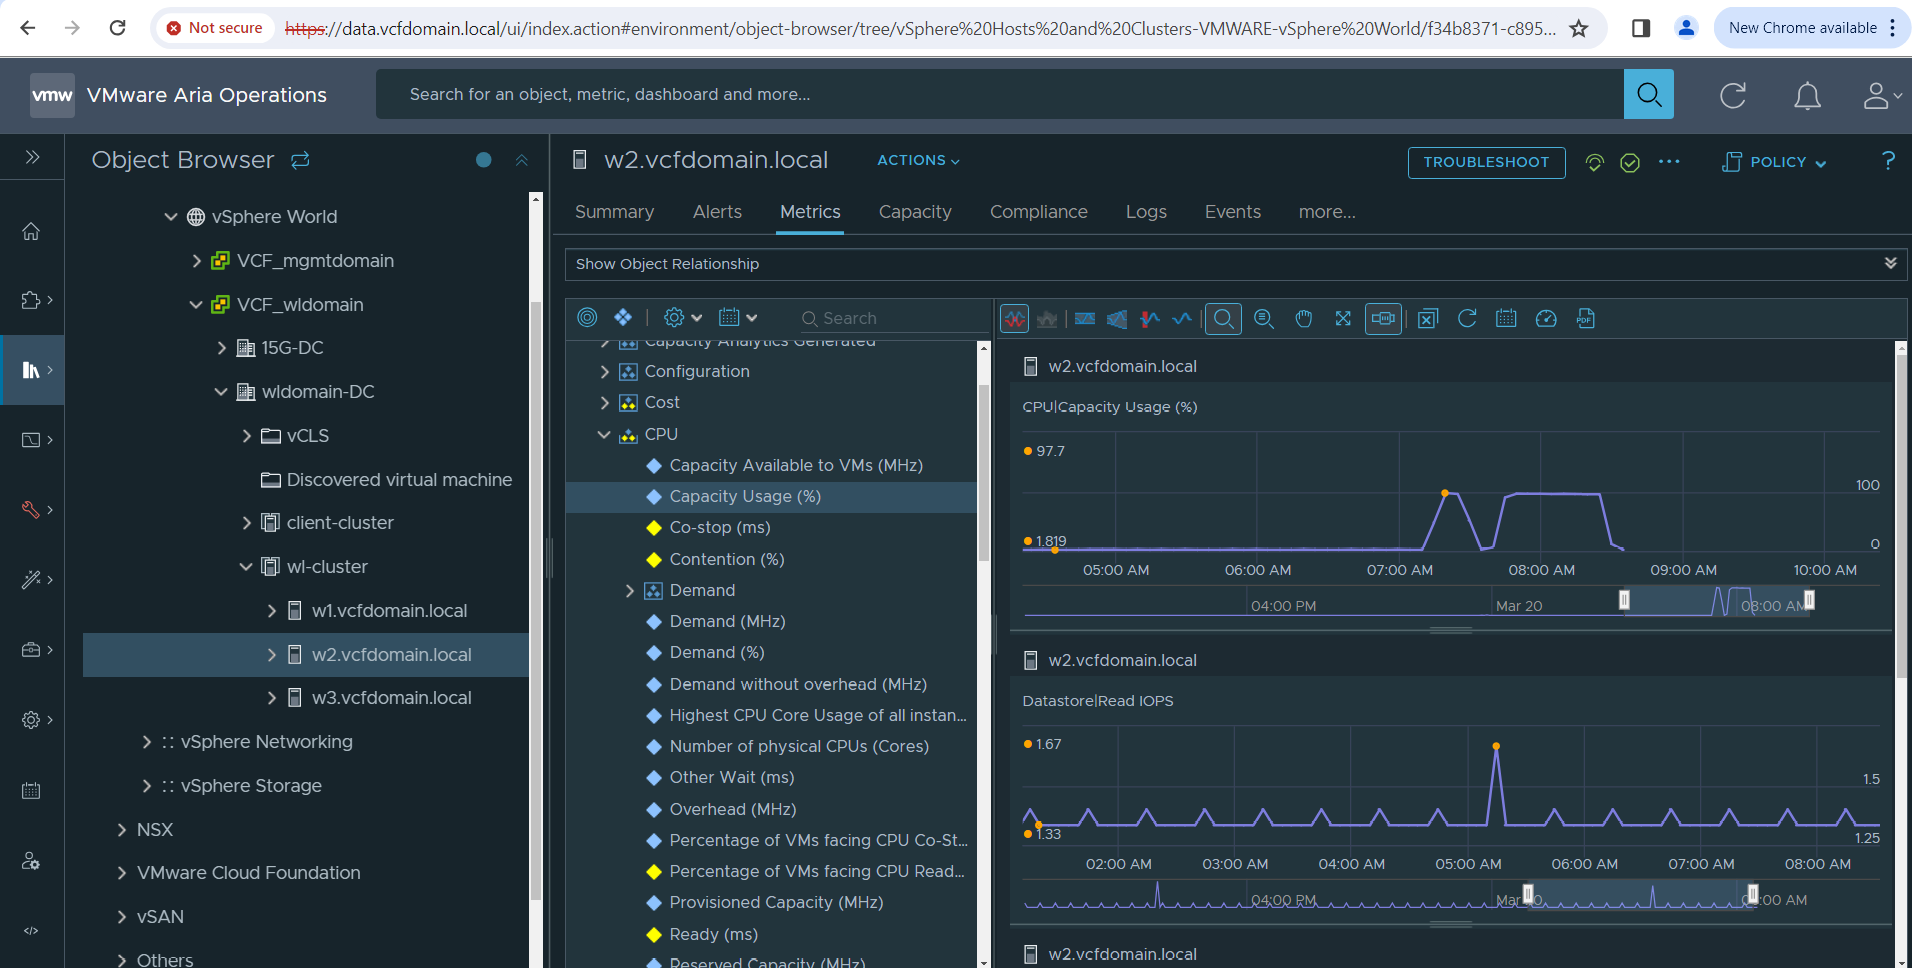
Task: Click the help question mark icon
Action: pos(1888,161)
